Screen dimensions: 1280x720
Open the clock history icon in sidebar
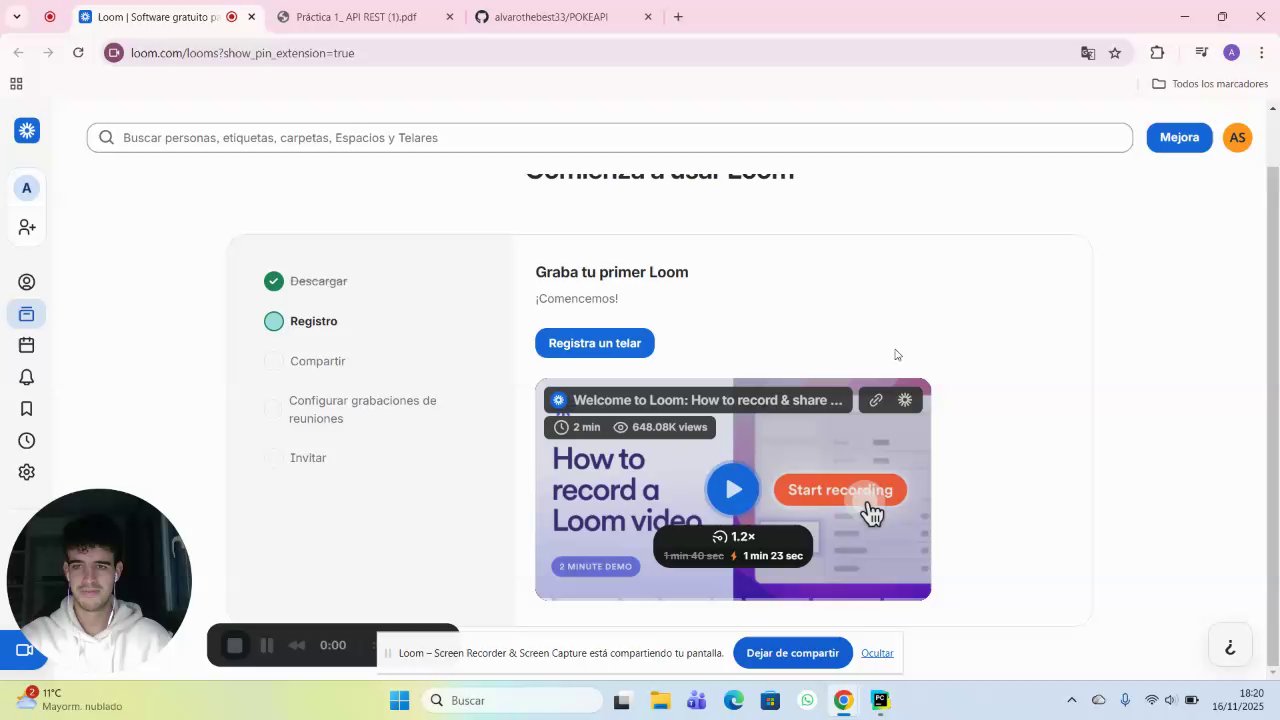pyautogui.click(x=27, y=441)
